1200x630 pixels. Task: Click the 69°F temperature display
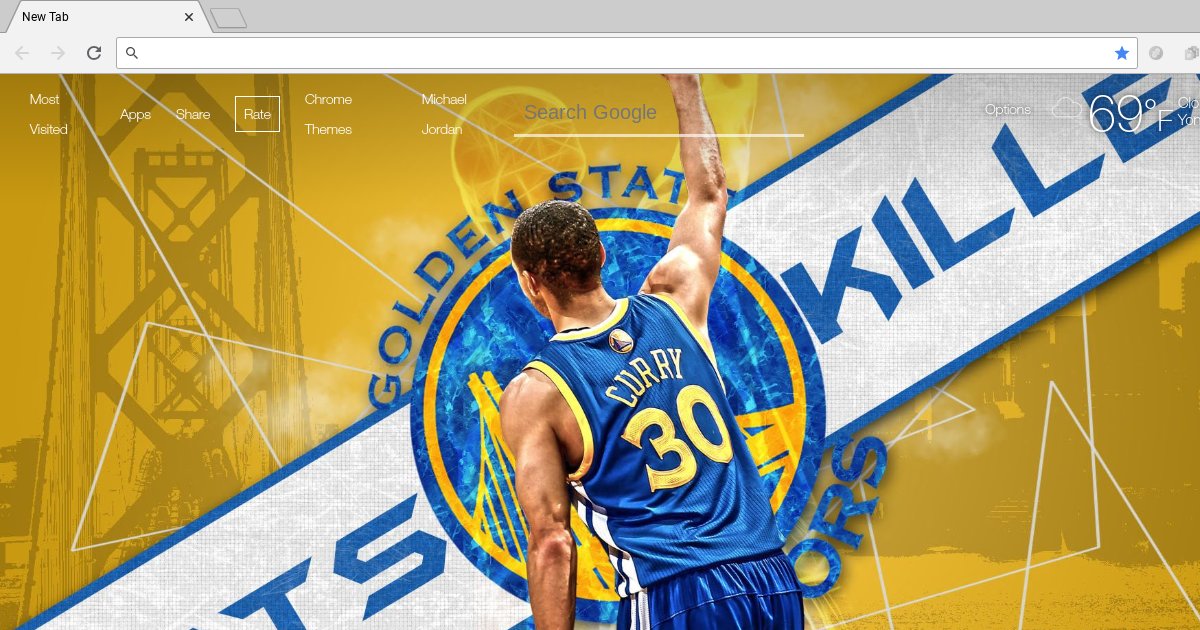click(x=1124, y=115)
